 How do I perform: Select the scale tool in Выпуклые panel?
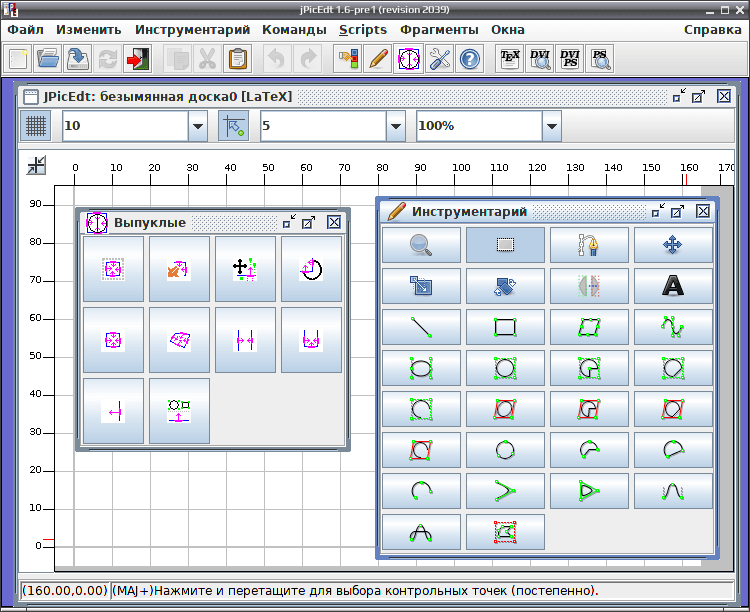(x=179, y=269)
